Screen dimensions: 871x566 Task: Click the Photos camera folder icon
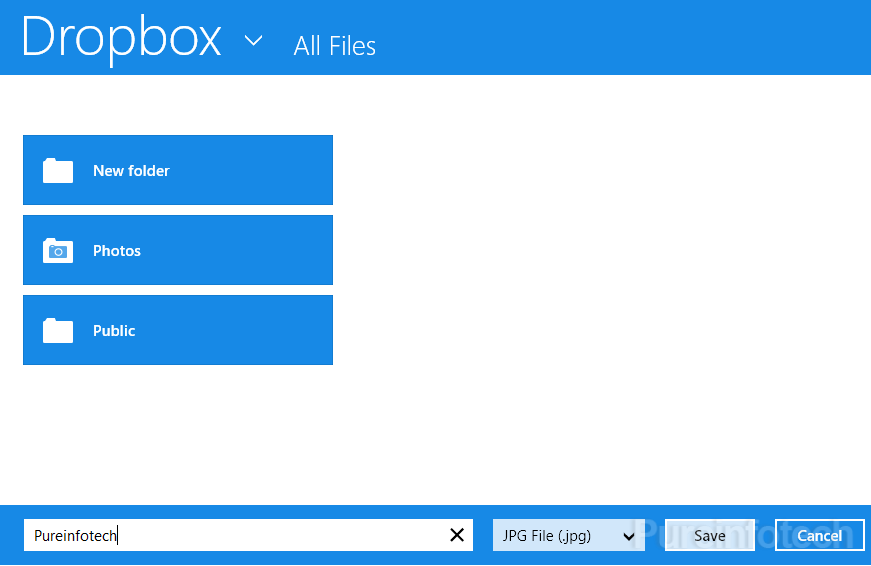[x=58, y=251]
